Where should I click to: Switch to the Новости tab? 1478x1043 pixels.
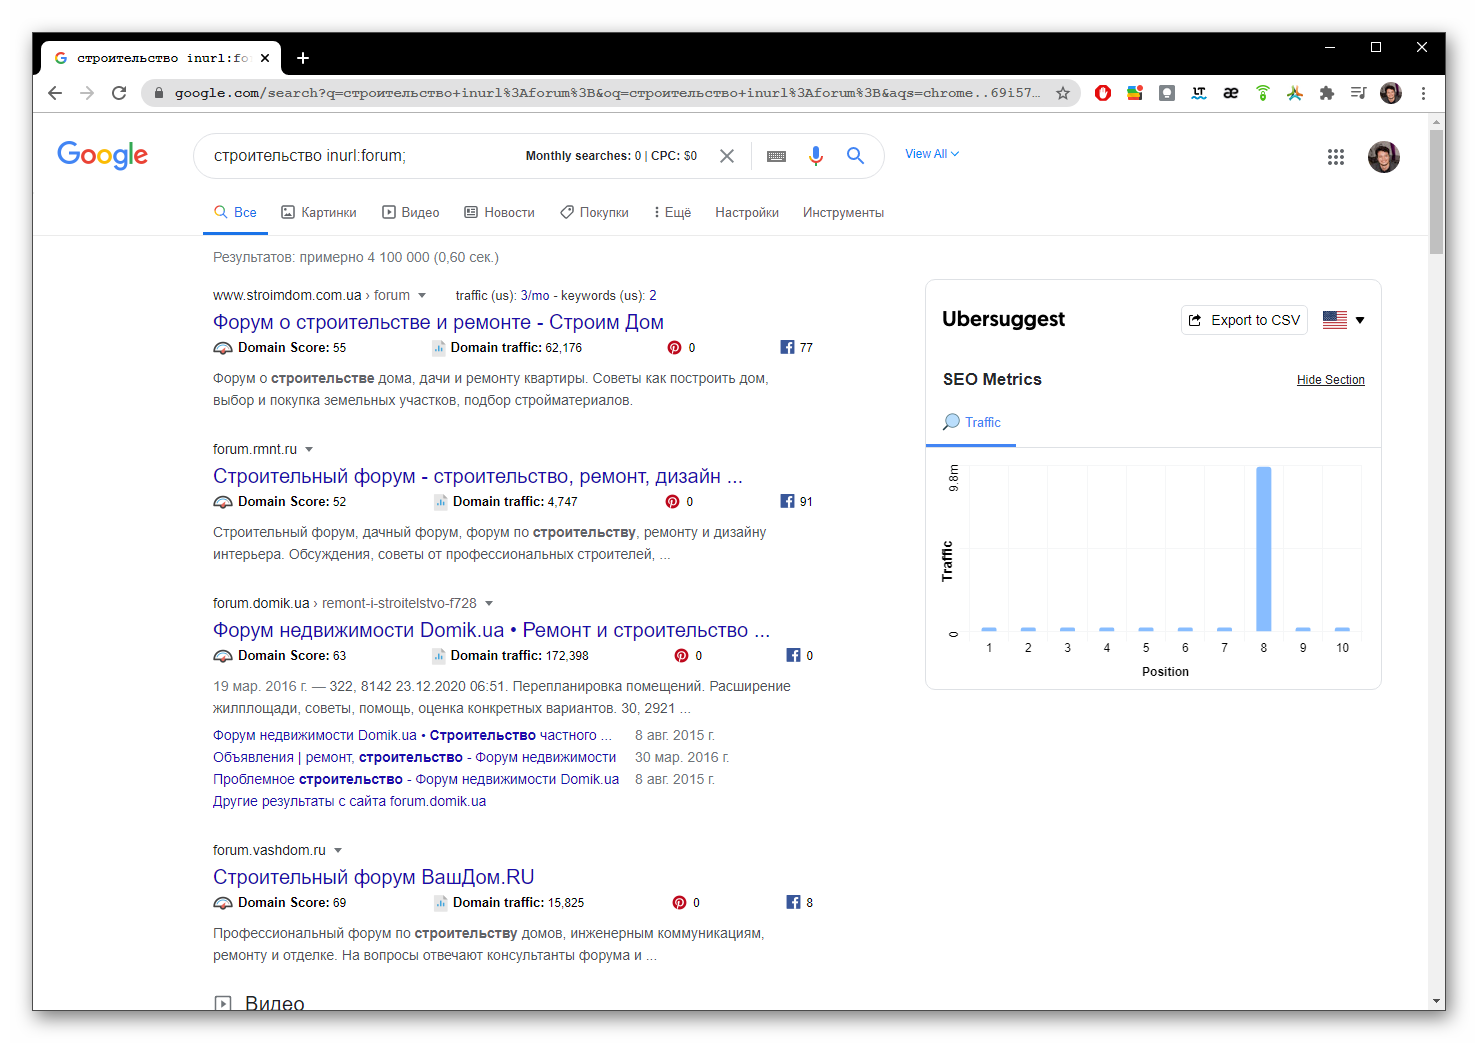pos(499,213)
